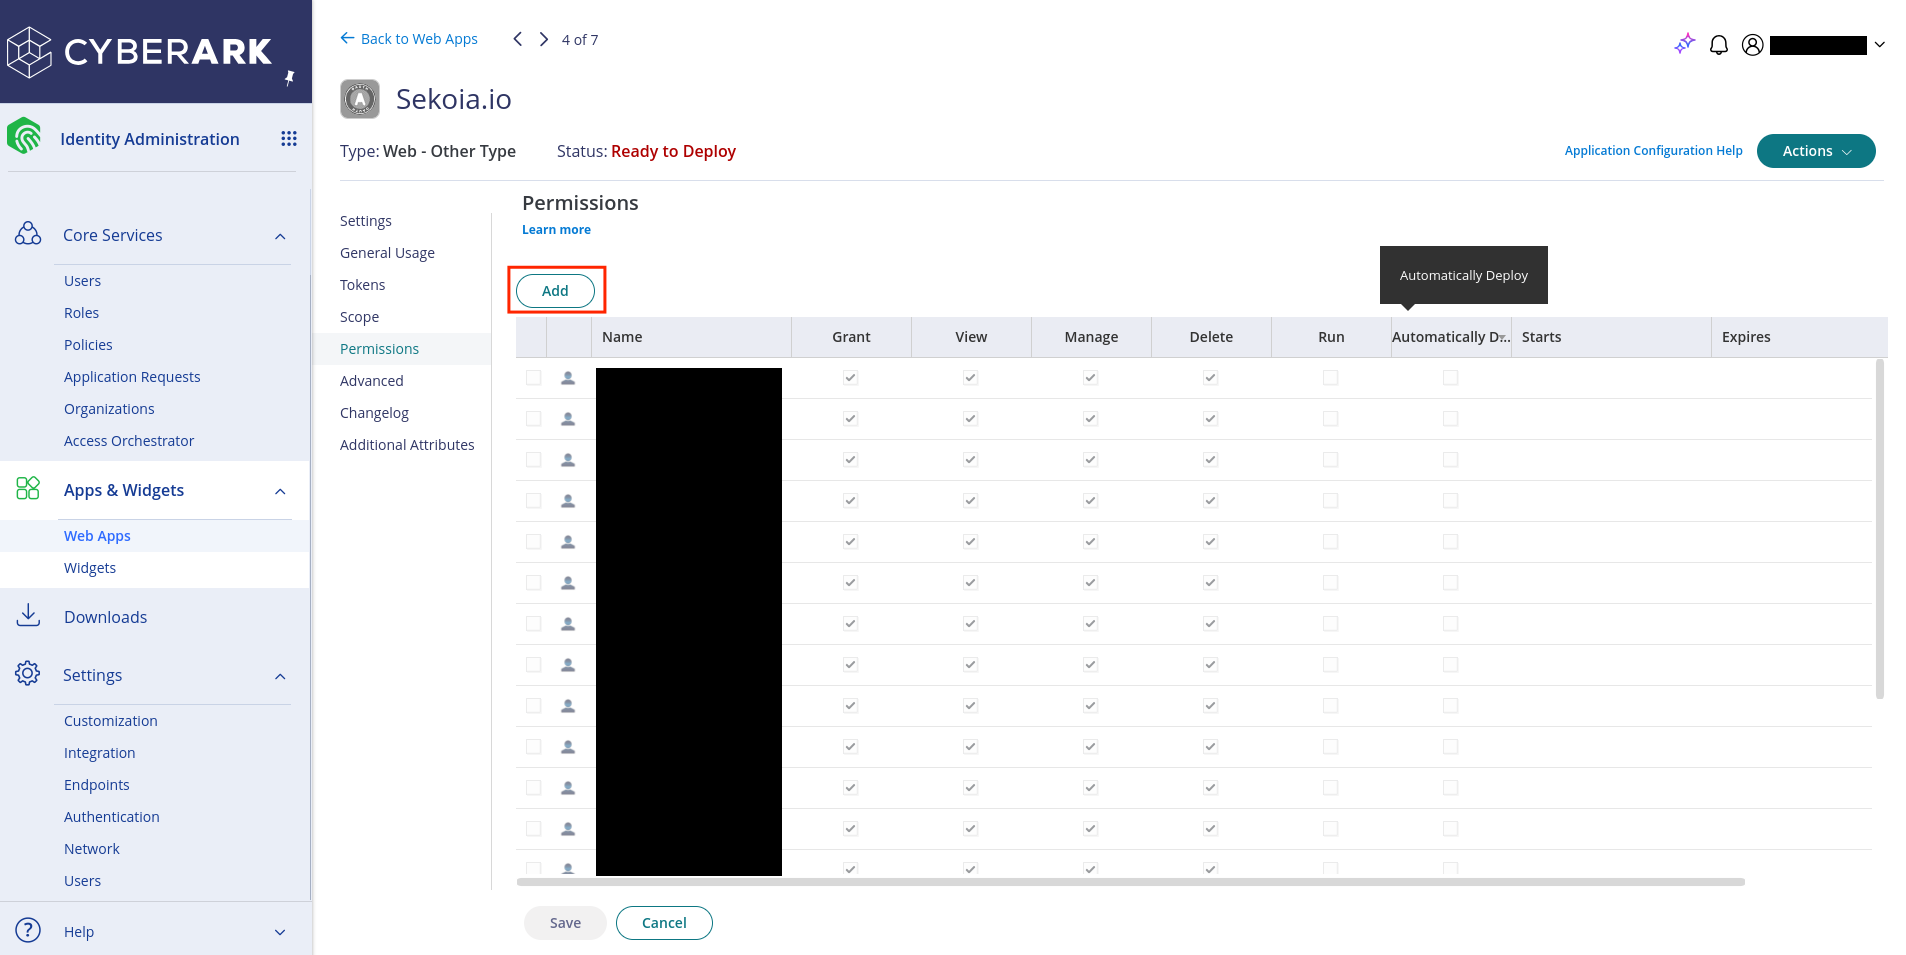The height and width of the screenshot is (955, 1906).
Task: Open Application Configuration Help link
Action: 1653,151
